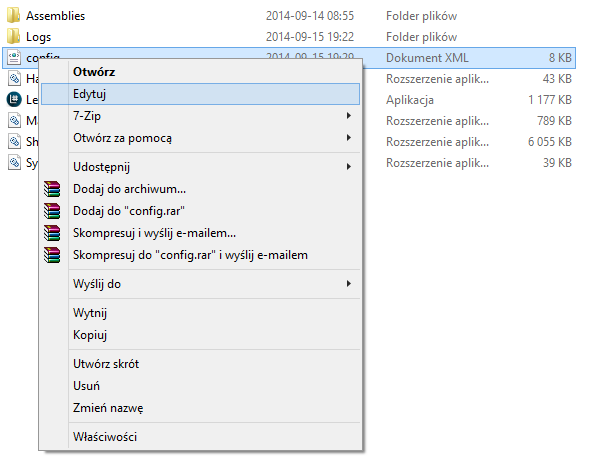Click Folder plików in the Assemblies row
Viewport: 590px width, 469px height.
[x=421, y=16]
